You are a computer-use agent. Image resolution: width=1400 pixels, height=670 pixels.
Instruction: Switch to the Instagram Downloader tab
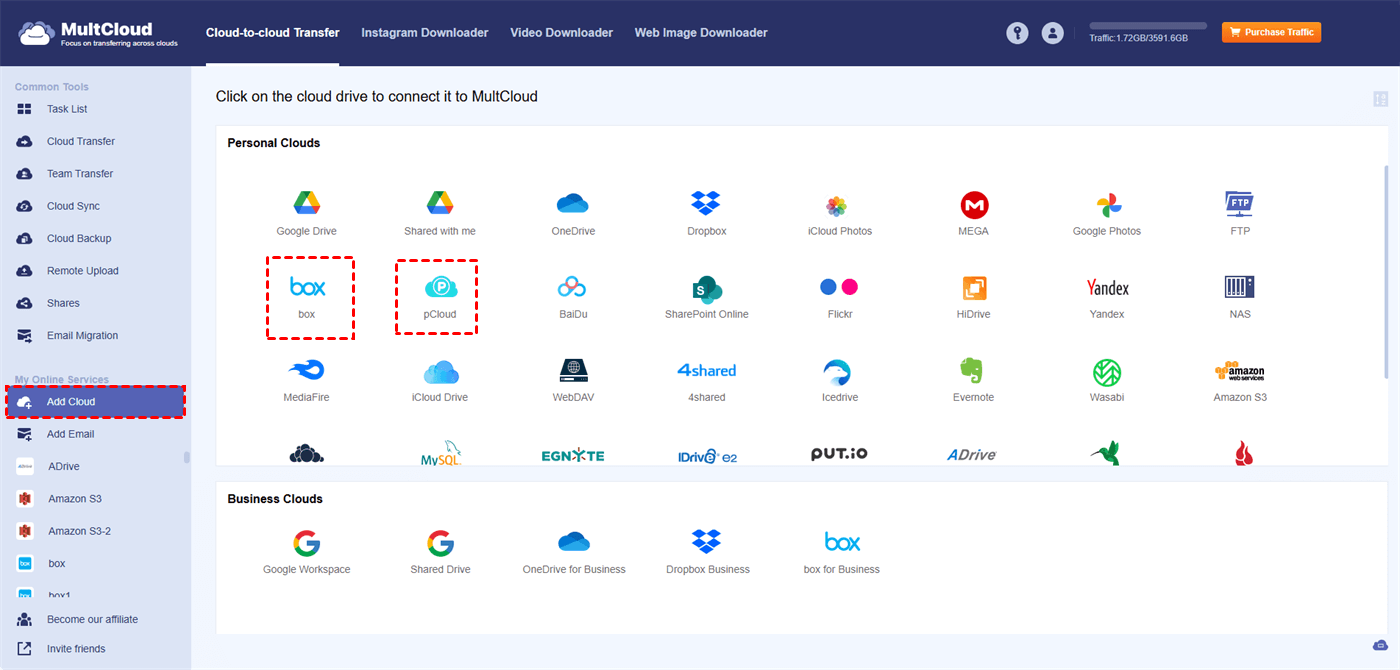(424, 33)
